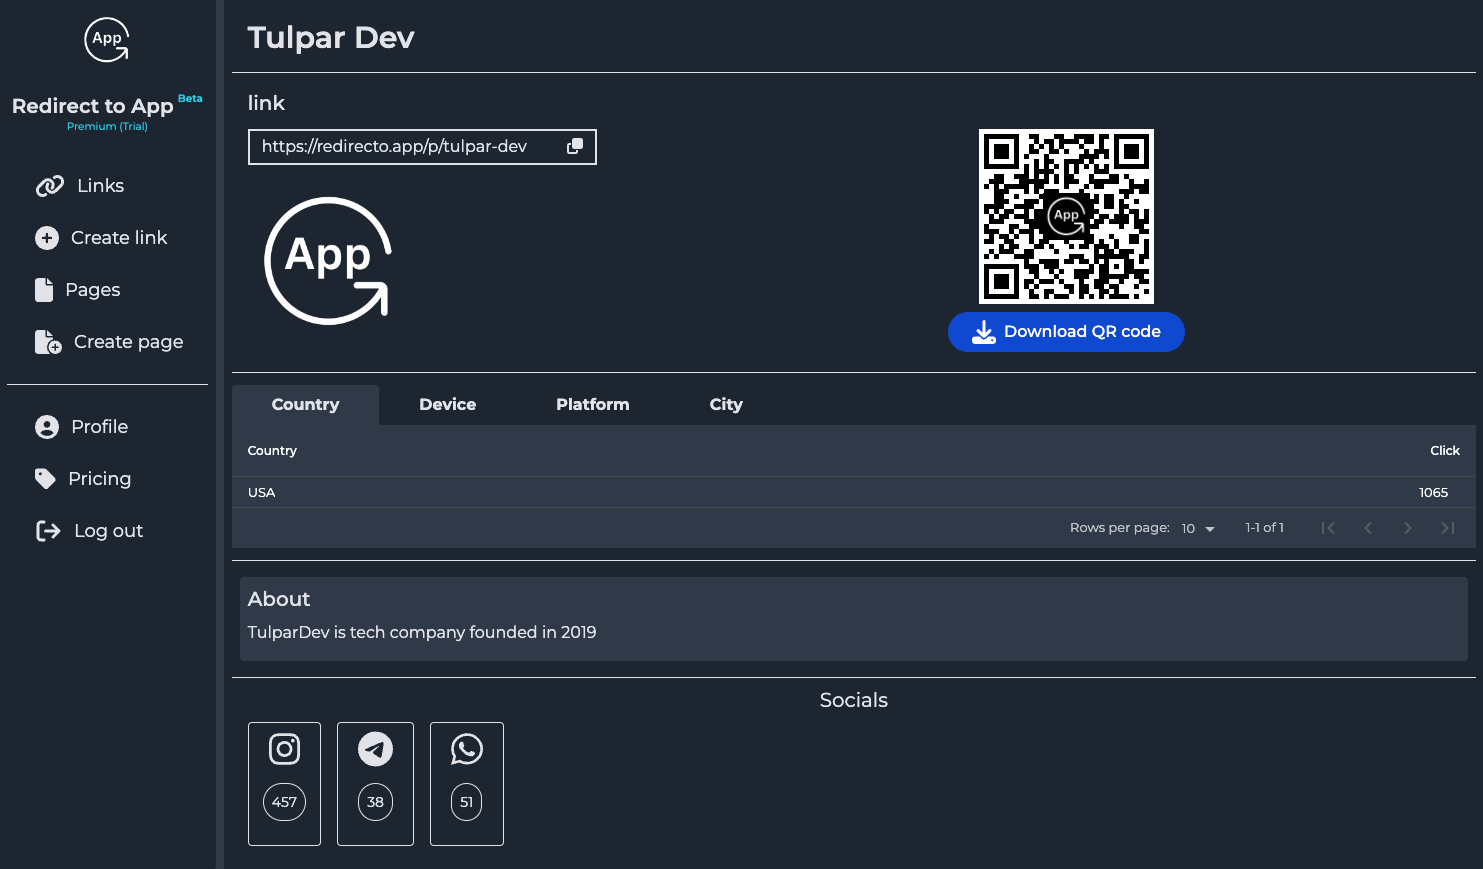Click the Redirect to App logo in sidebar

[x=107, y=40]
